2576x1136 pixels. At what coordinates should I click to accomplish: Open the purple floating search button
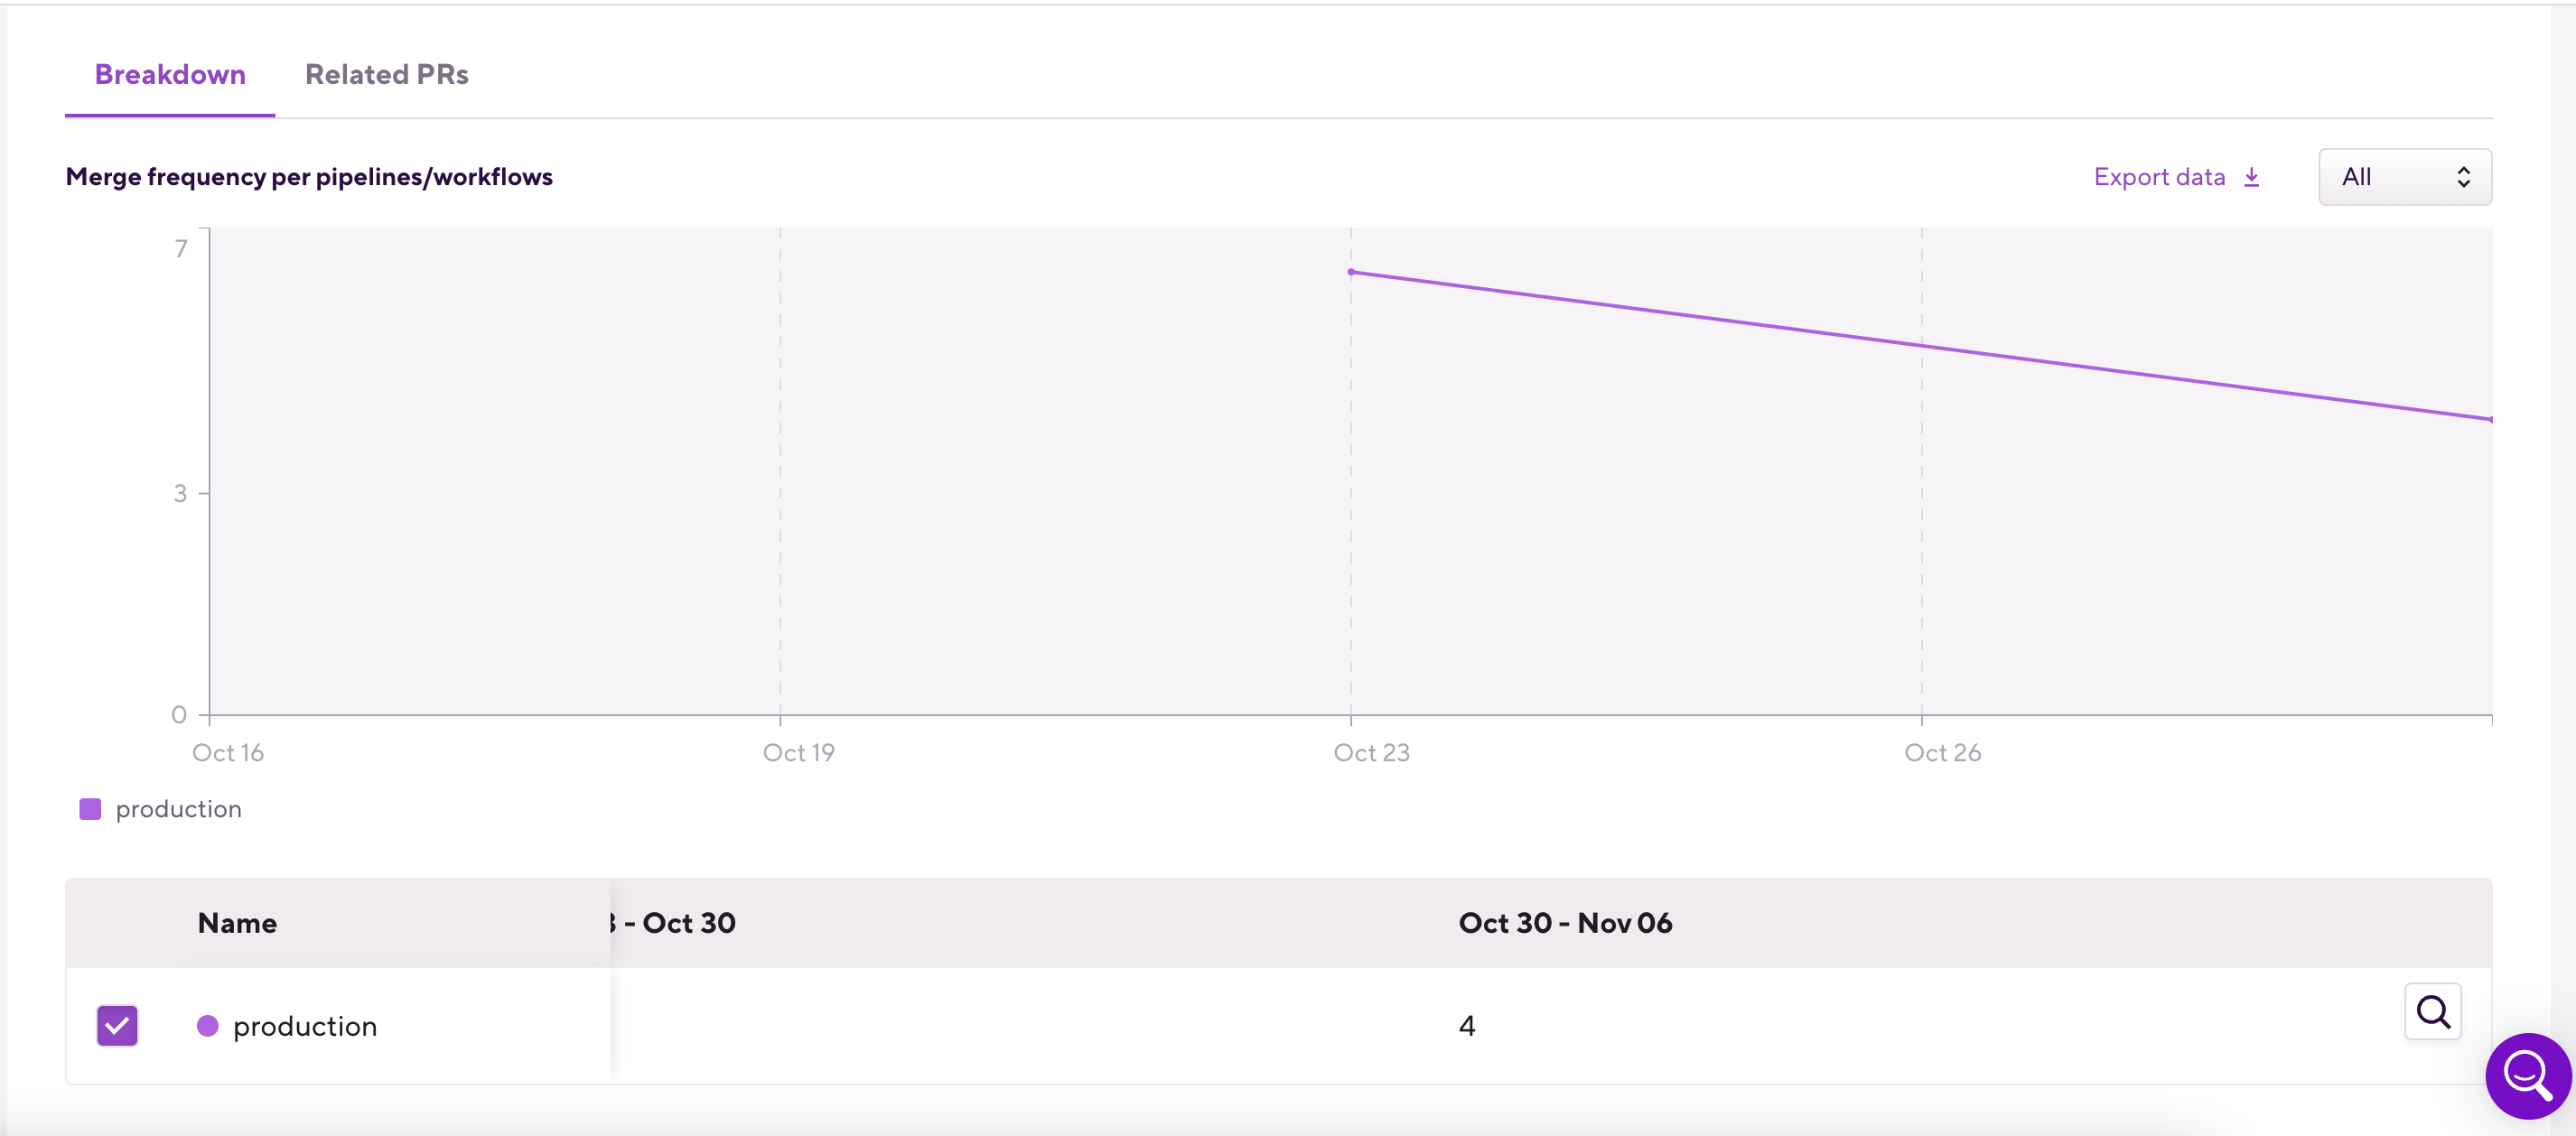tap(2527, 1076)
